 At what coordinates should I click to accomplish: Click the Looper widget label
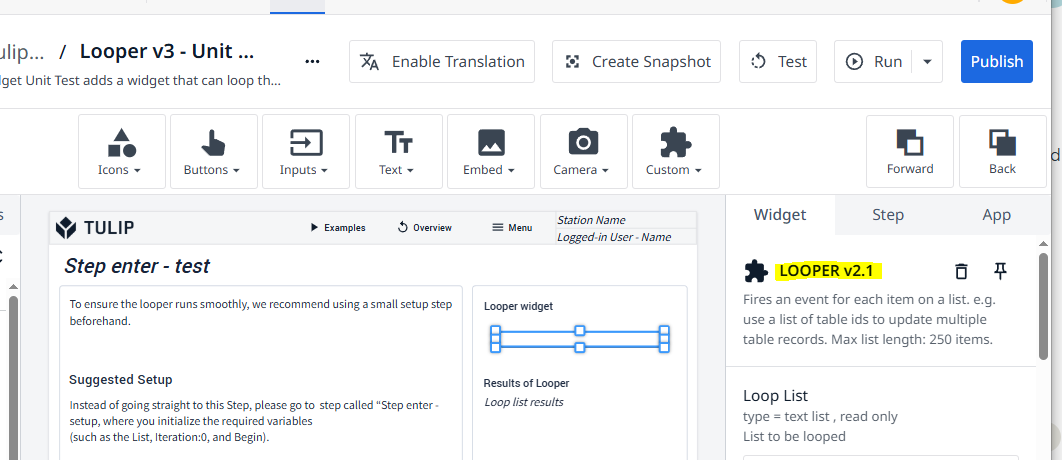518,306
